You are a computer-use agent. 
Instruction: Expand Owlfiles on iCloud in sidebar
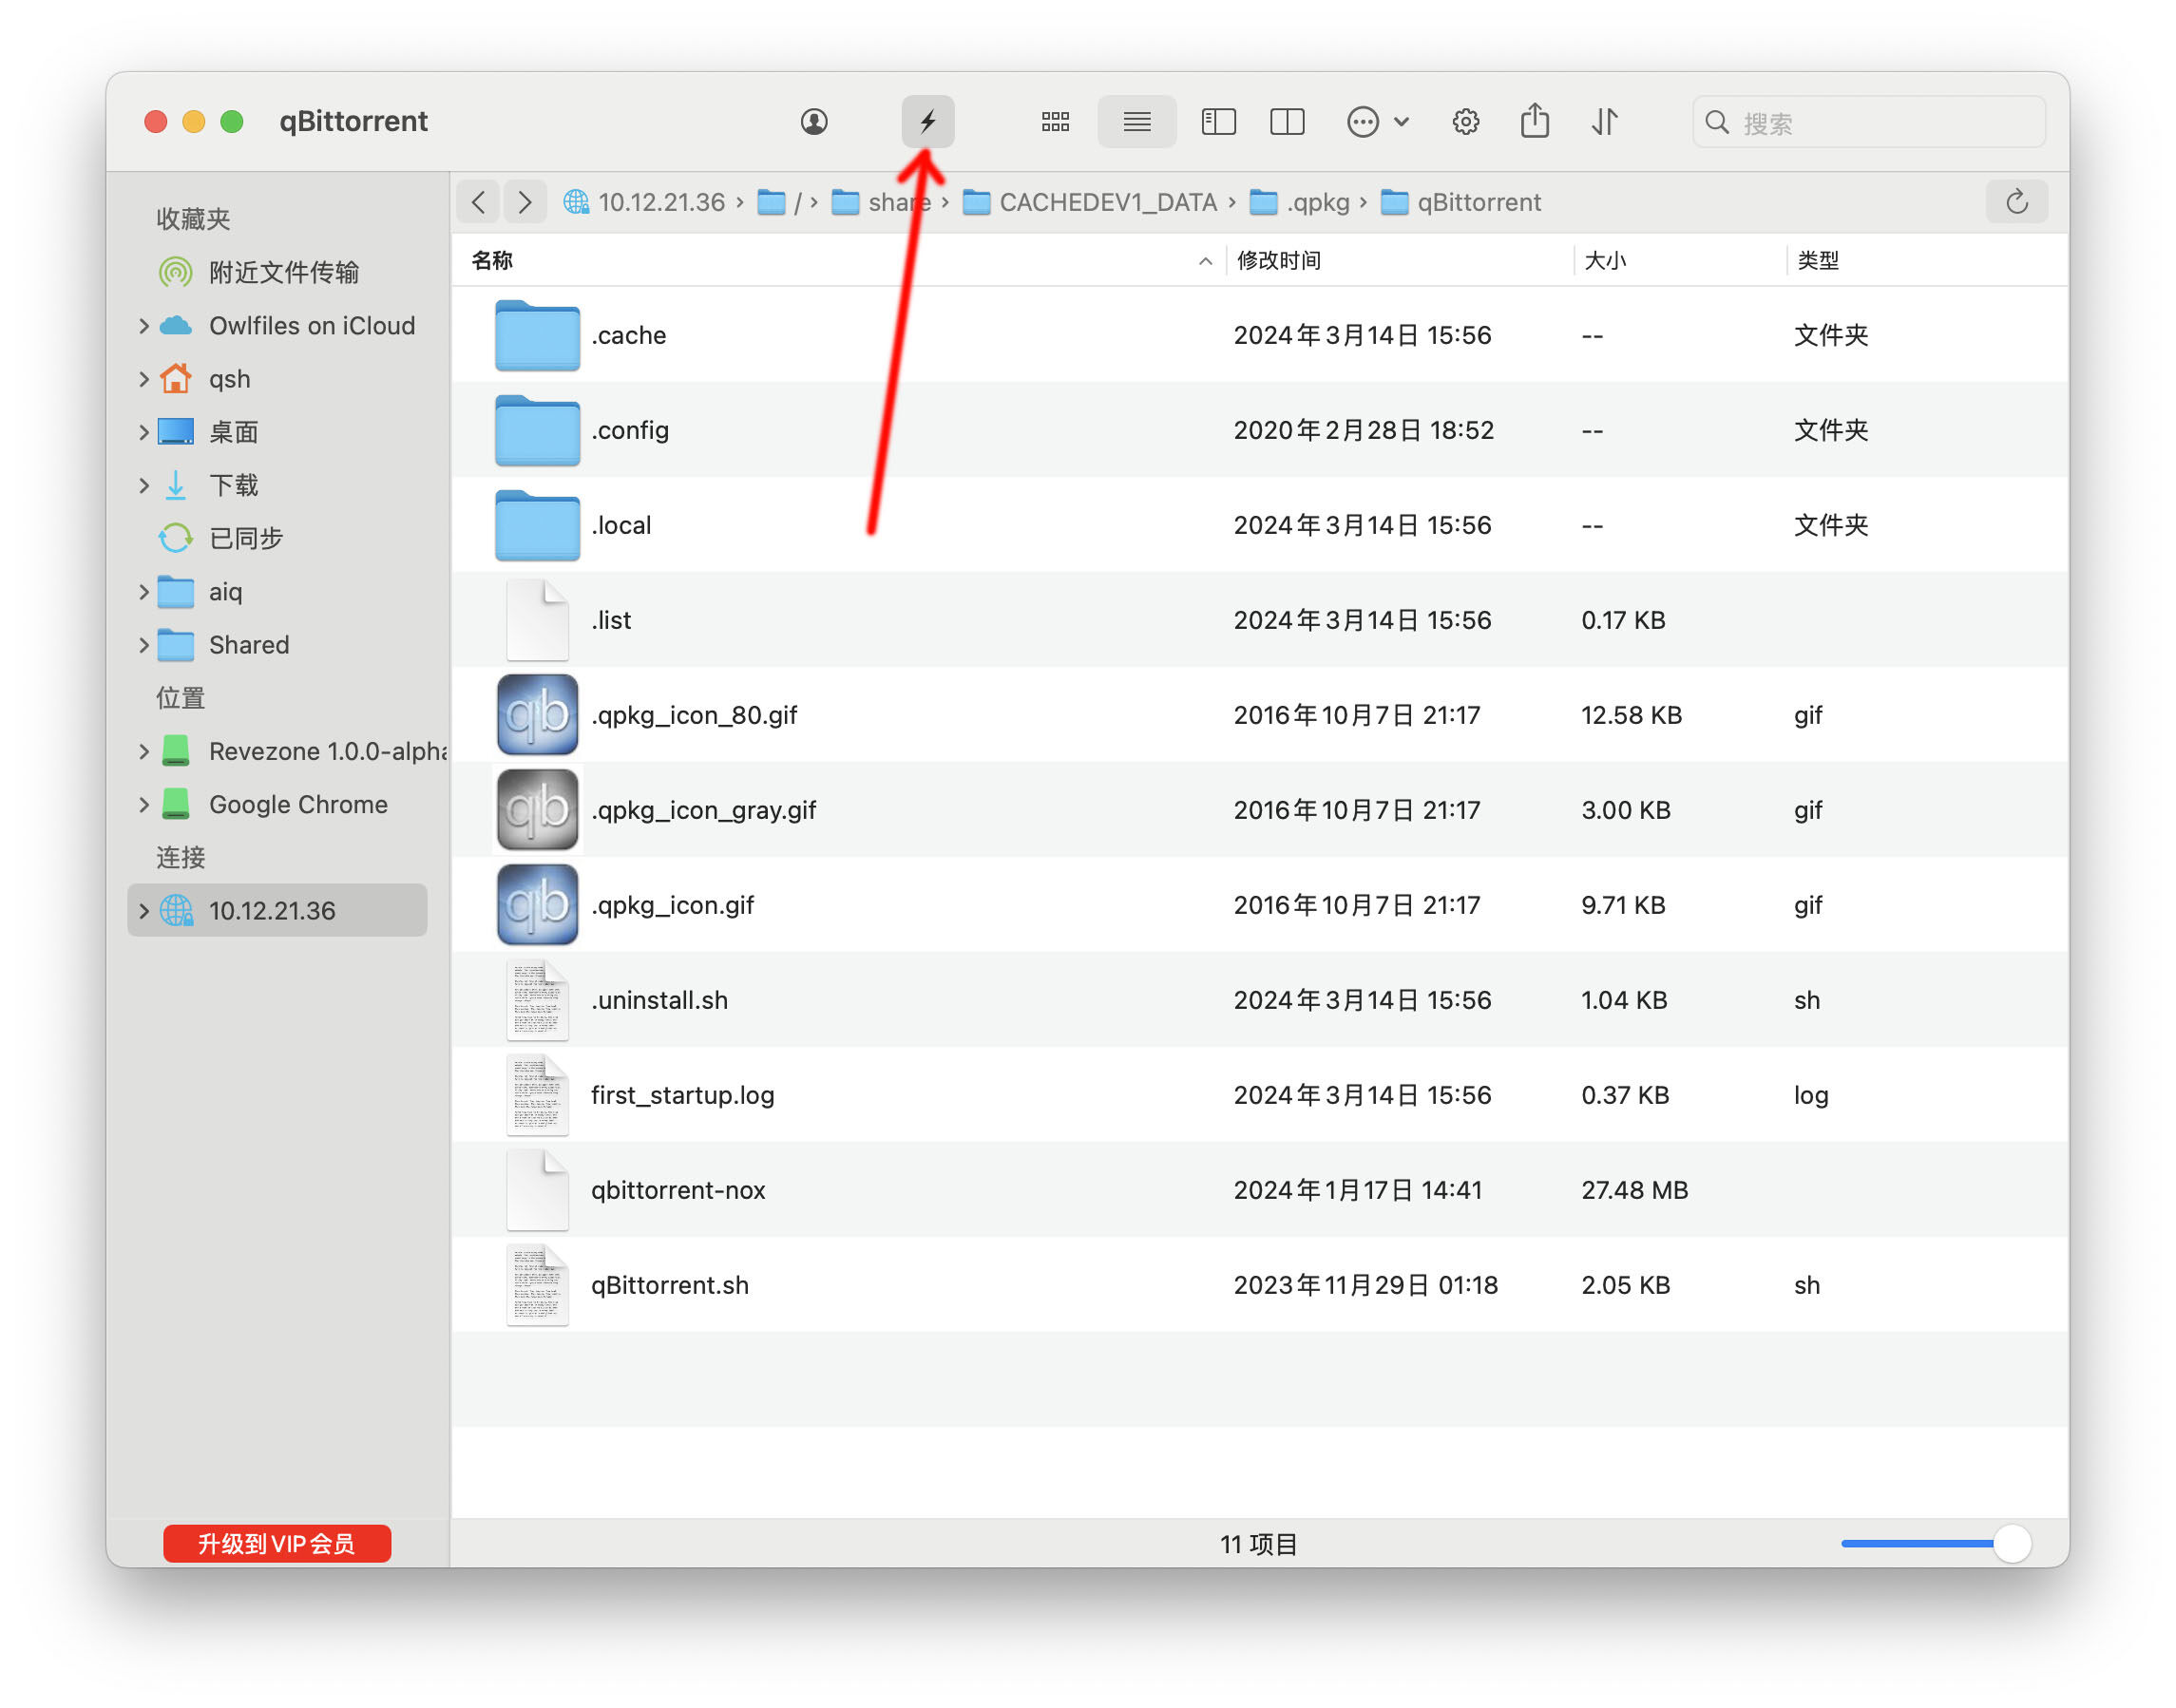click(143, 326)
